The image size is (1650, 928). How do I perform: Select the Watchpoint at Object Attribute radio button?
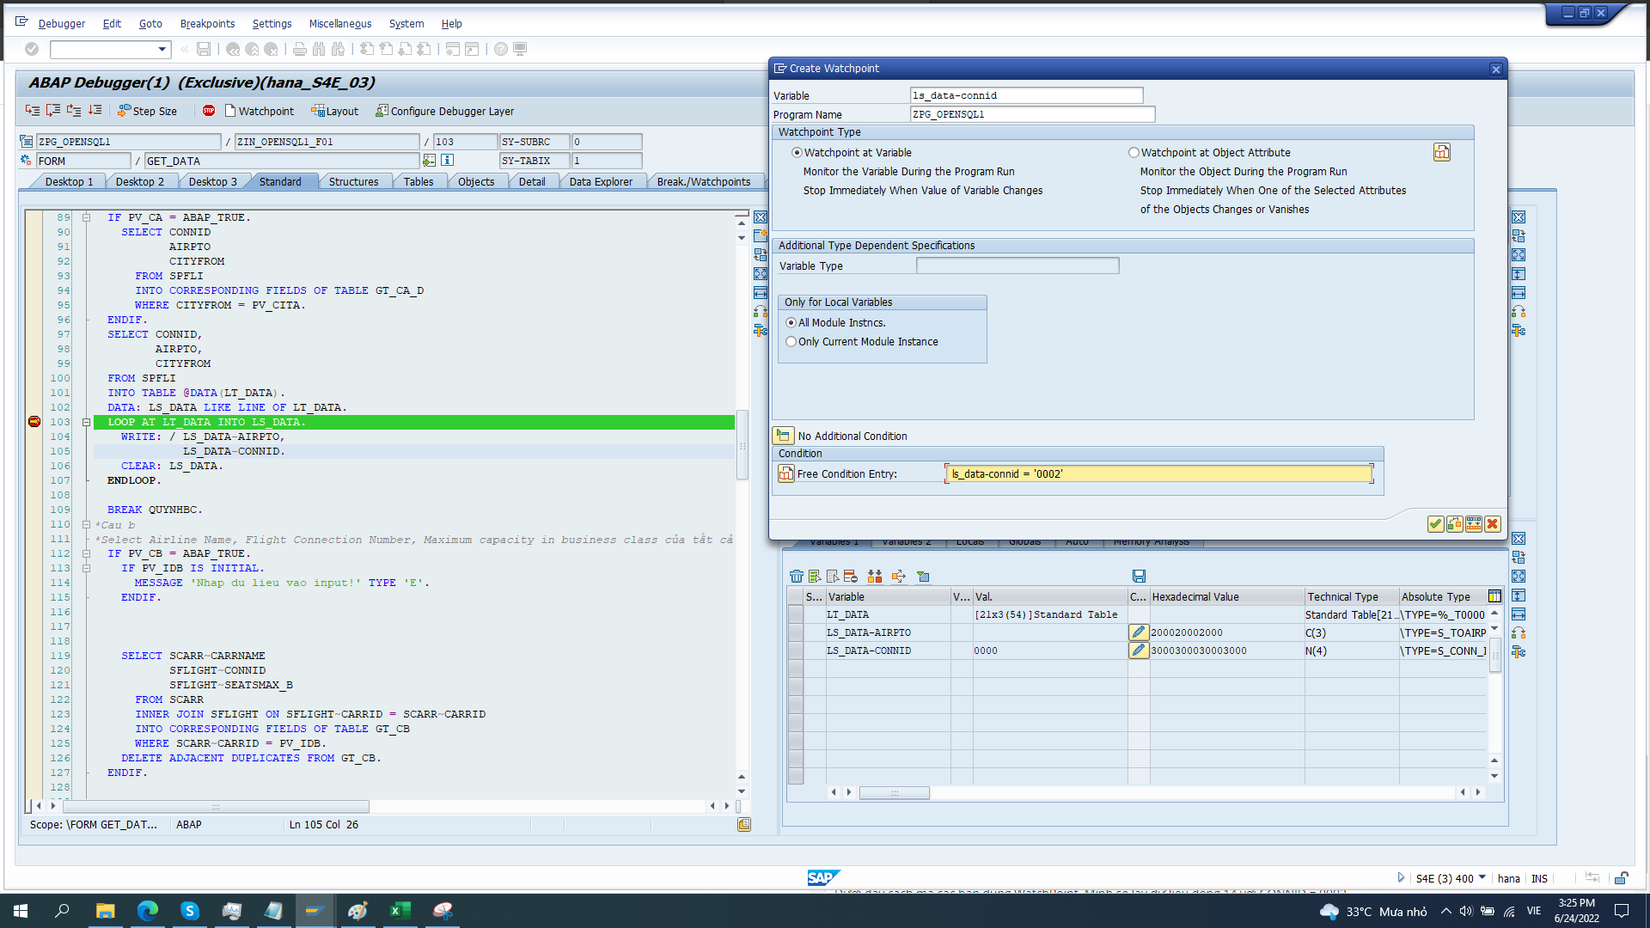1134,152
